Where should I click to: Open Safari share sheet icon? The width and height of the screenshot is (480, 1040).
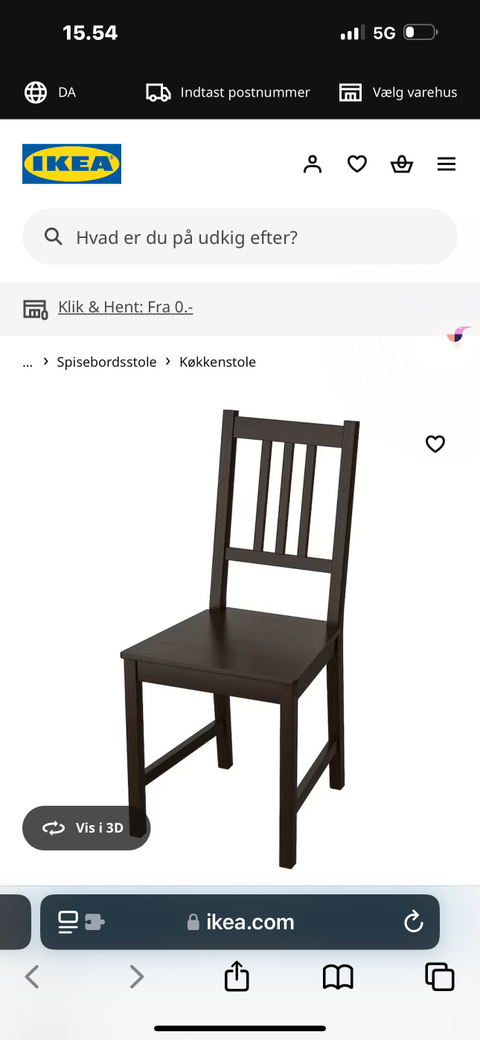(237, 977)
